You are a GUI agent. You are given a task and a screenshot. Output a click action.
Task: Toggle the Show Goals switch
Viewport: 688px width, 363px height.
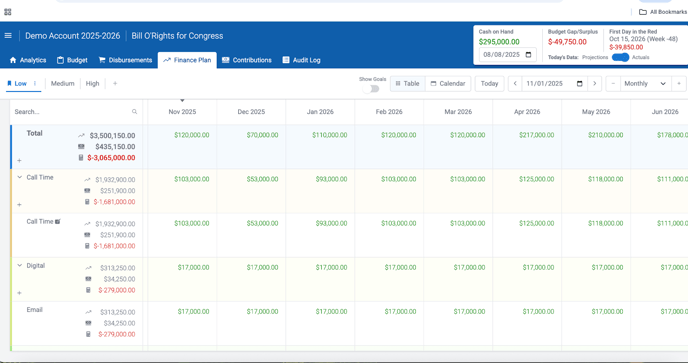click(371, 89)
